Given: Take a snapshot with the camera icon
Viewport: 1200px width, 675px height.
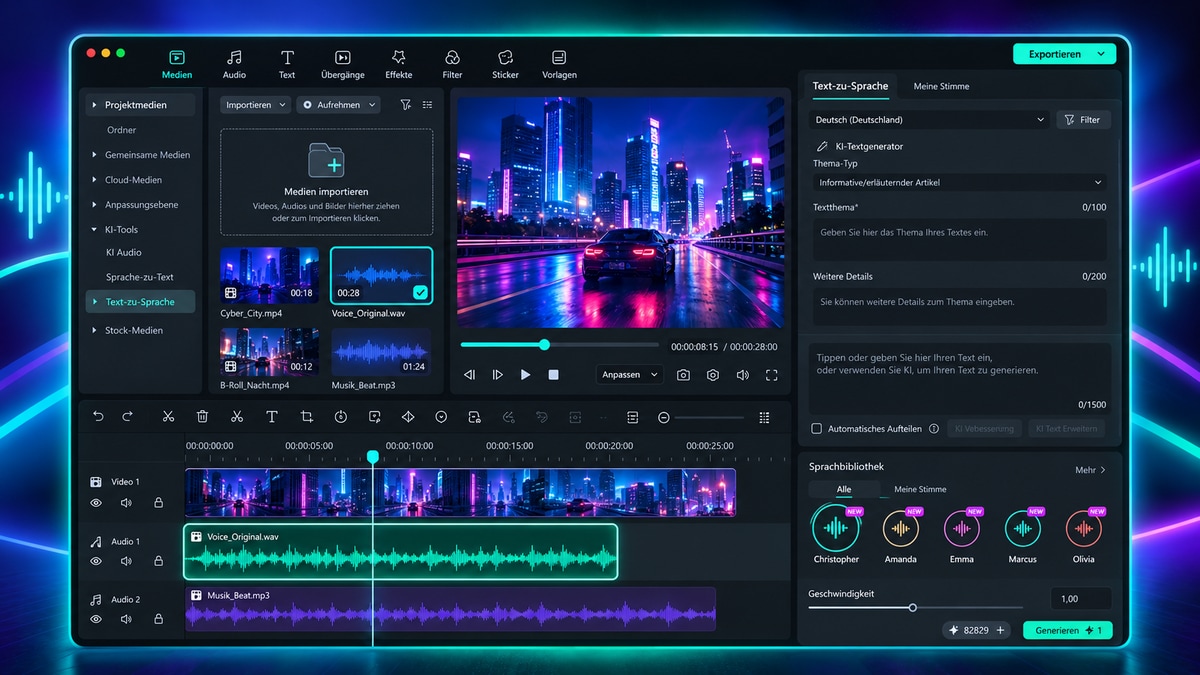Looking at the screenshot, I should tap(683, 375).
